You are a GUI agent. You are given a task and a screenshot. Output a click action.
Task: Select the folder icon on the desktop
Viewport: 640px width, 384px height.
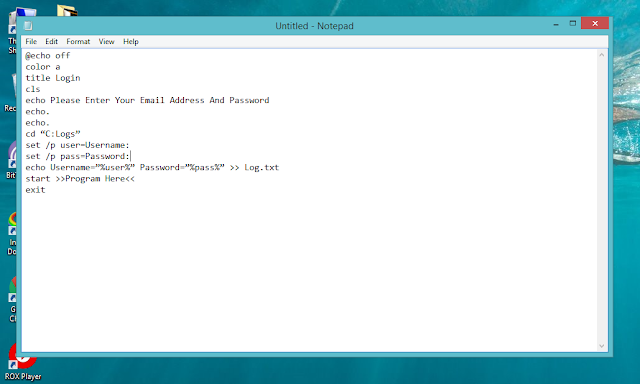pyautogui.click(x=67, y=10)
